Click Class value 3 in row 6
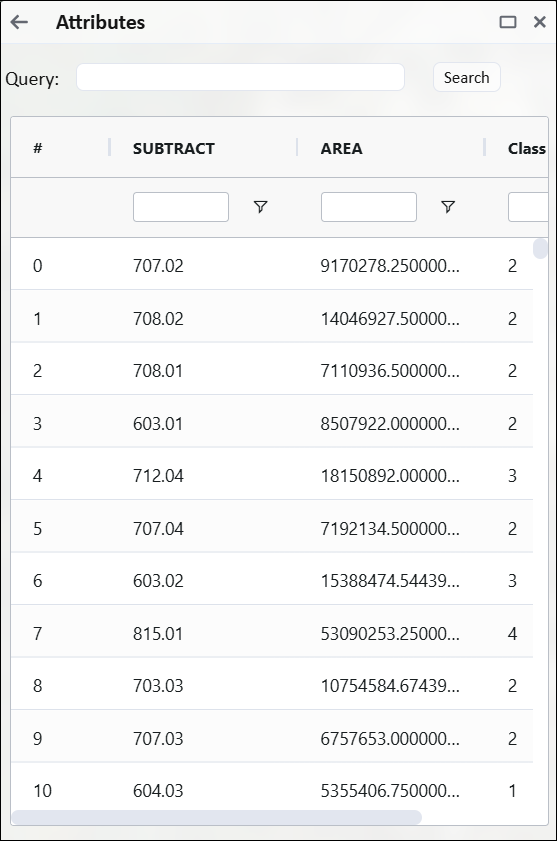Screen dimensions: 557x841 [512, 581]
